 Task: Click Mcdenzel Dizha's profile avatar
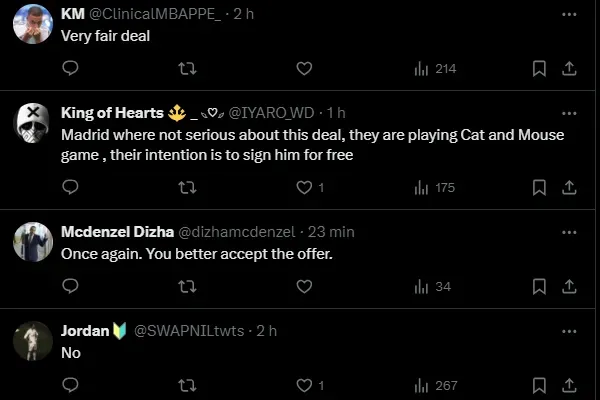(x=32, y=241)
